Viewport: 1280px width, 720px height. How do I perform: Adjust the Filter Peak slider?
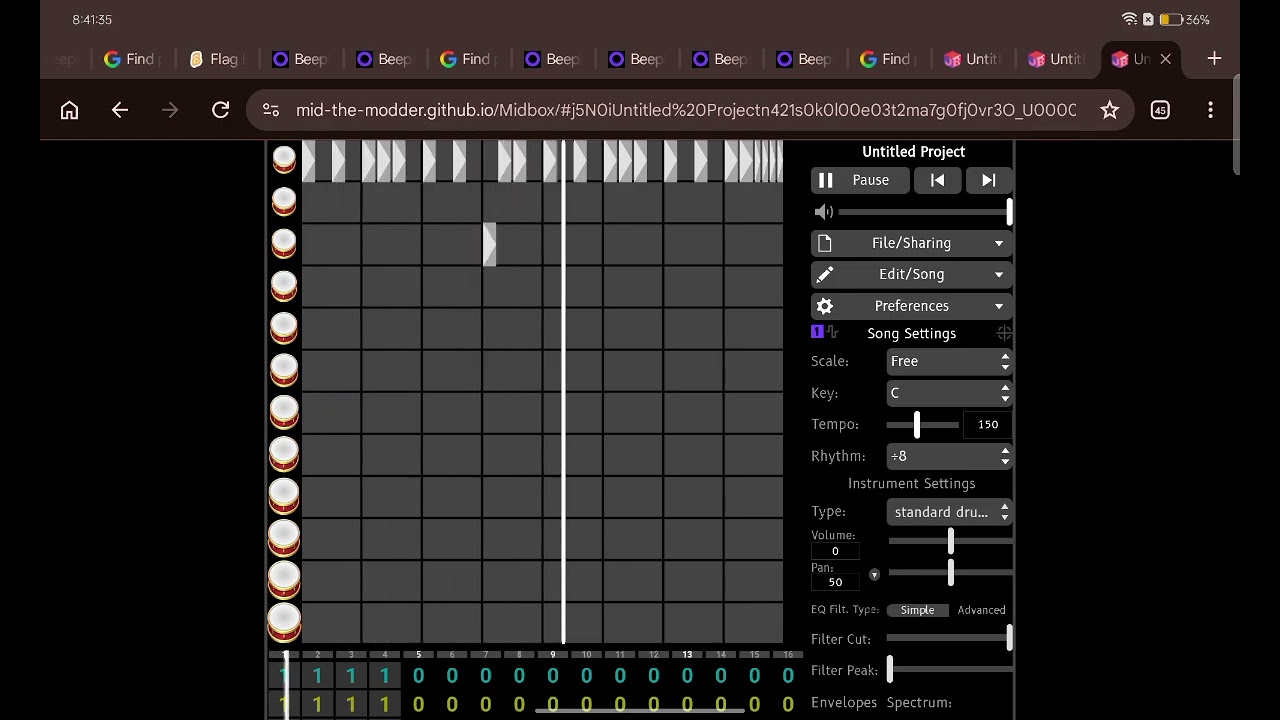949,671
